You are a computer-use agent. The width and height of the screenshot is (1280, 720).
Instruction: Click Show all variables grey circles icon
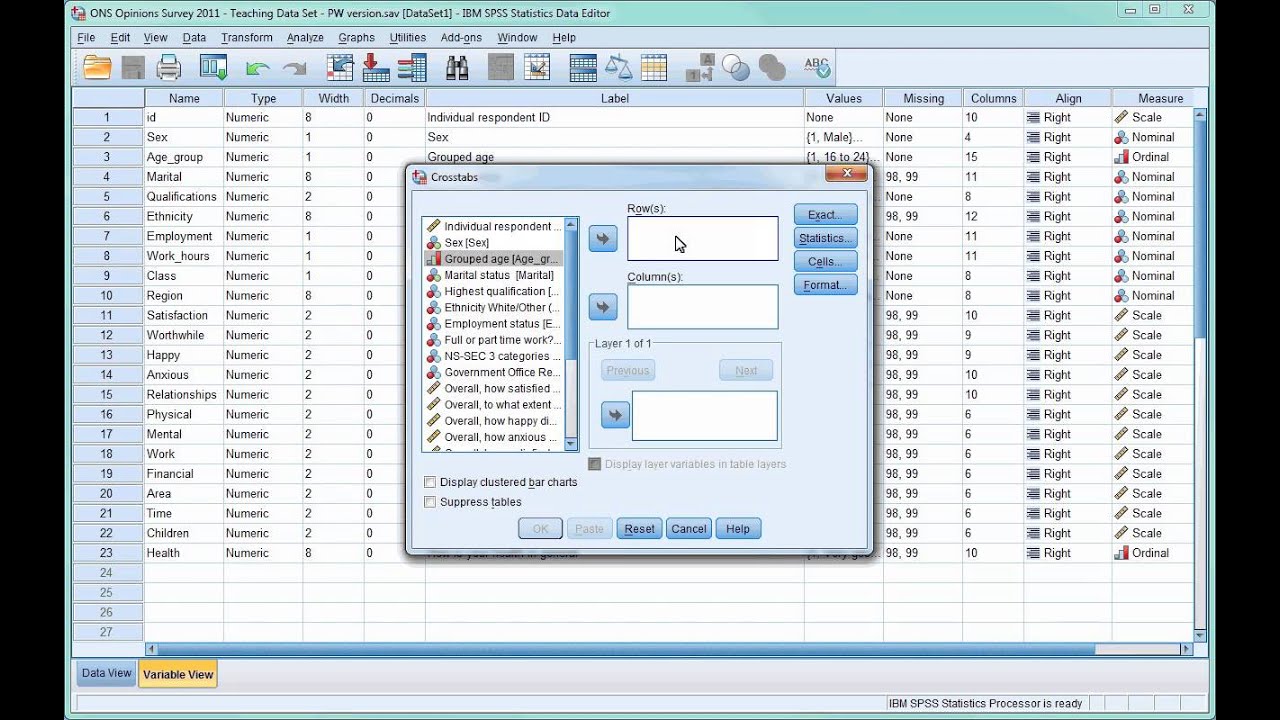772,68
